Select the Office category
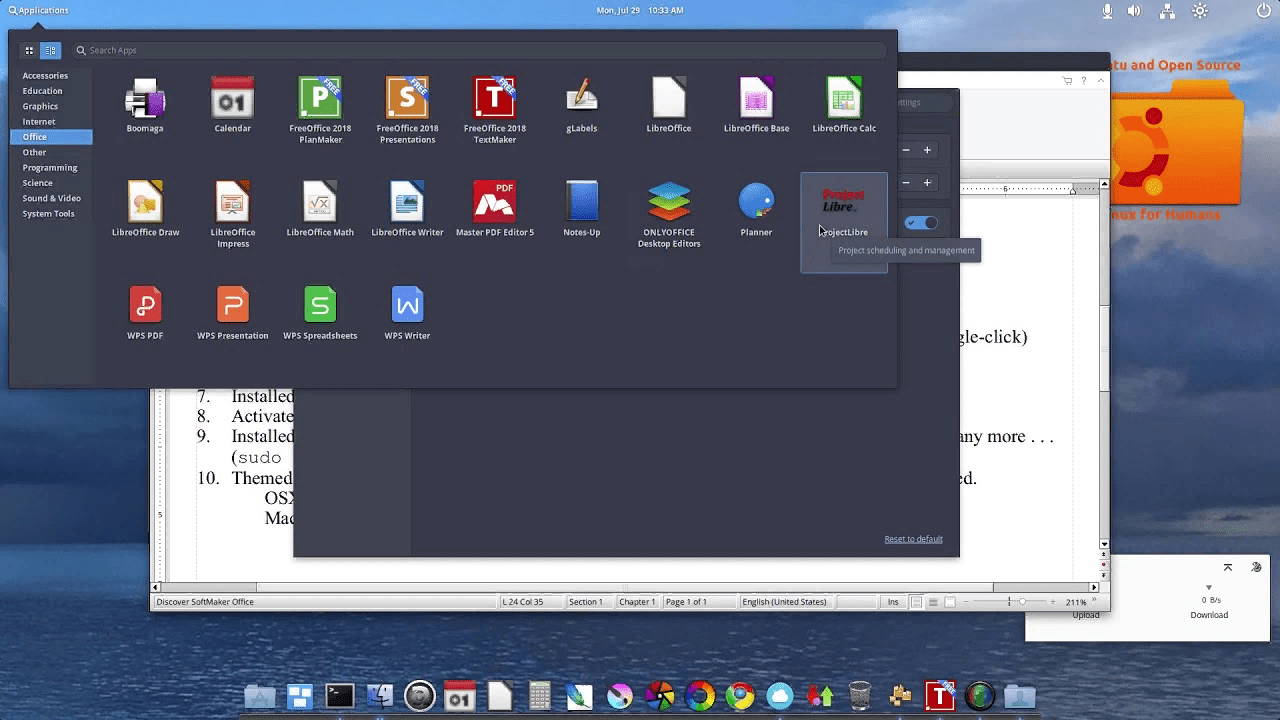This screenshot has width=1280, height=720. pos(51,137)
